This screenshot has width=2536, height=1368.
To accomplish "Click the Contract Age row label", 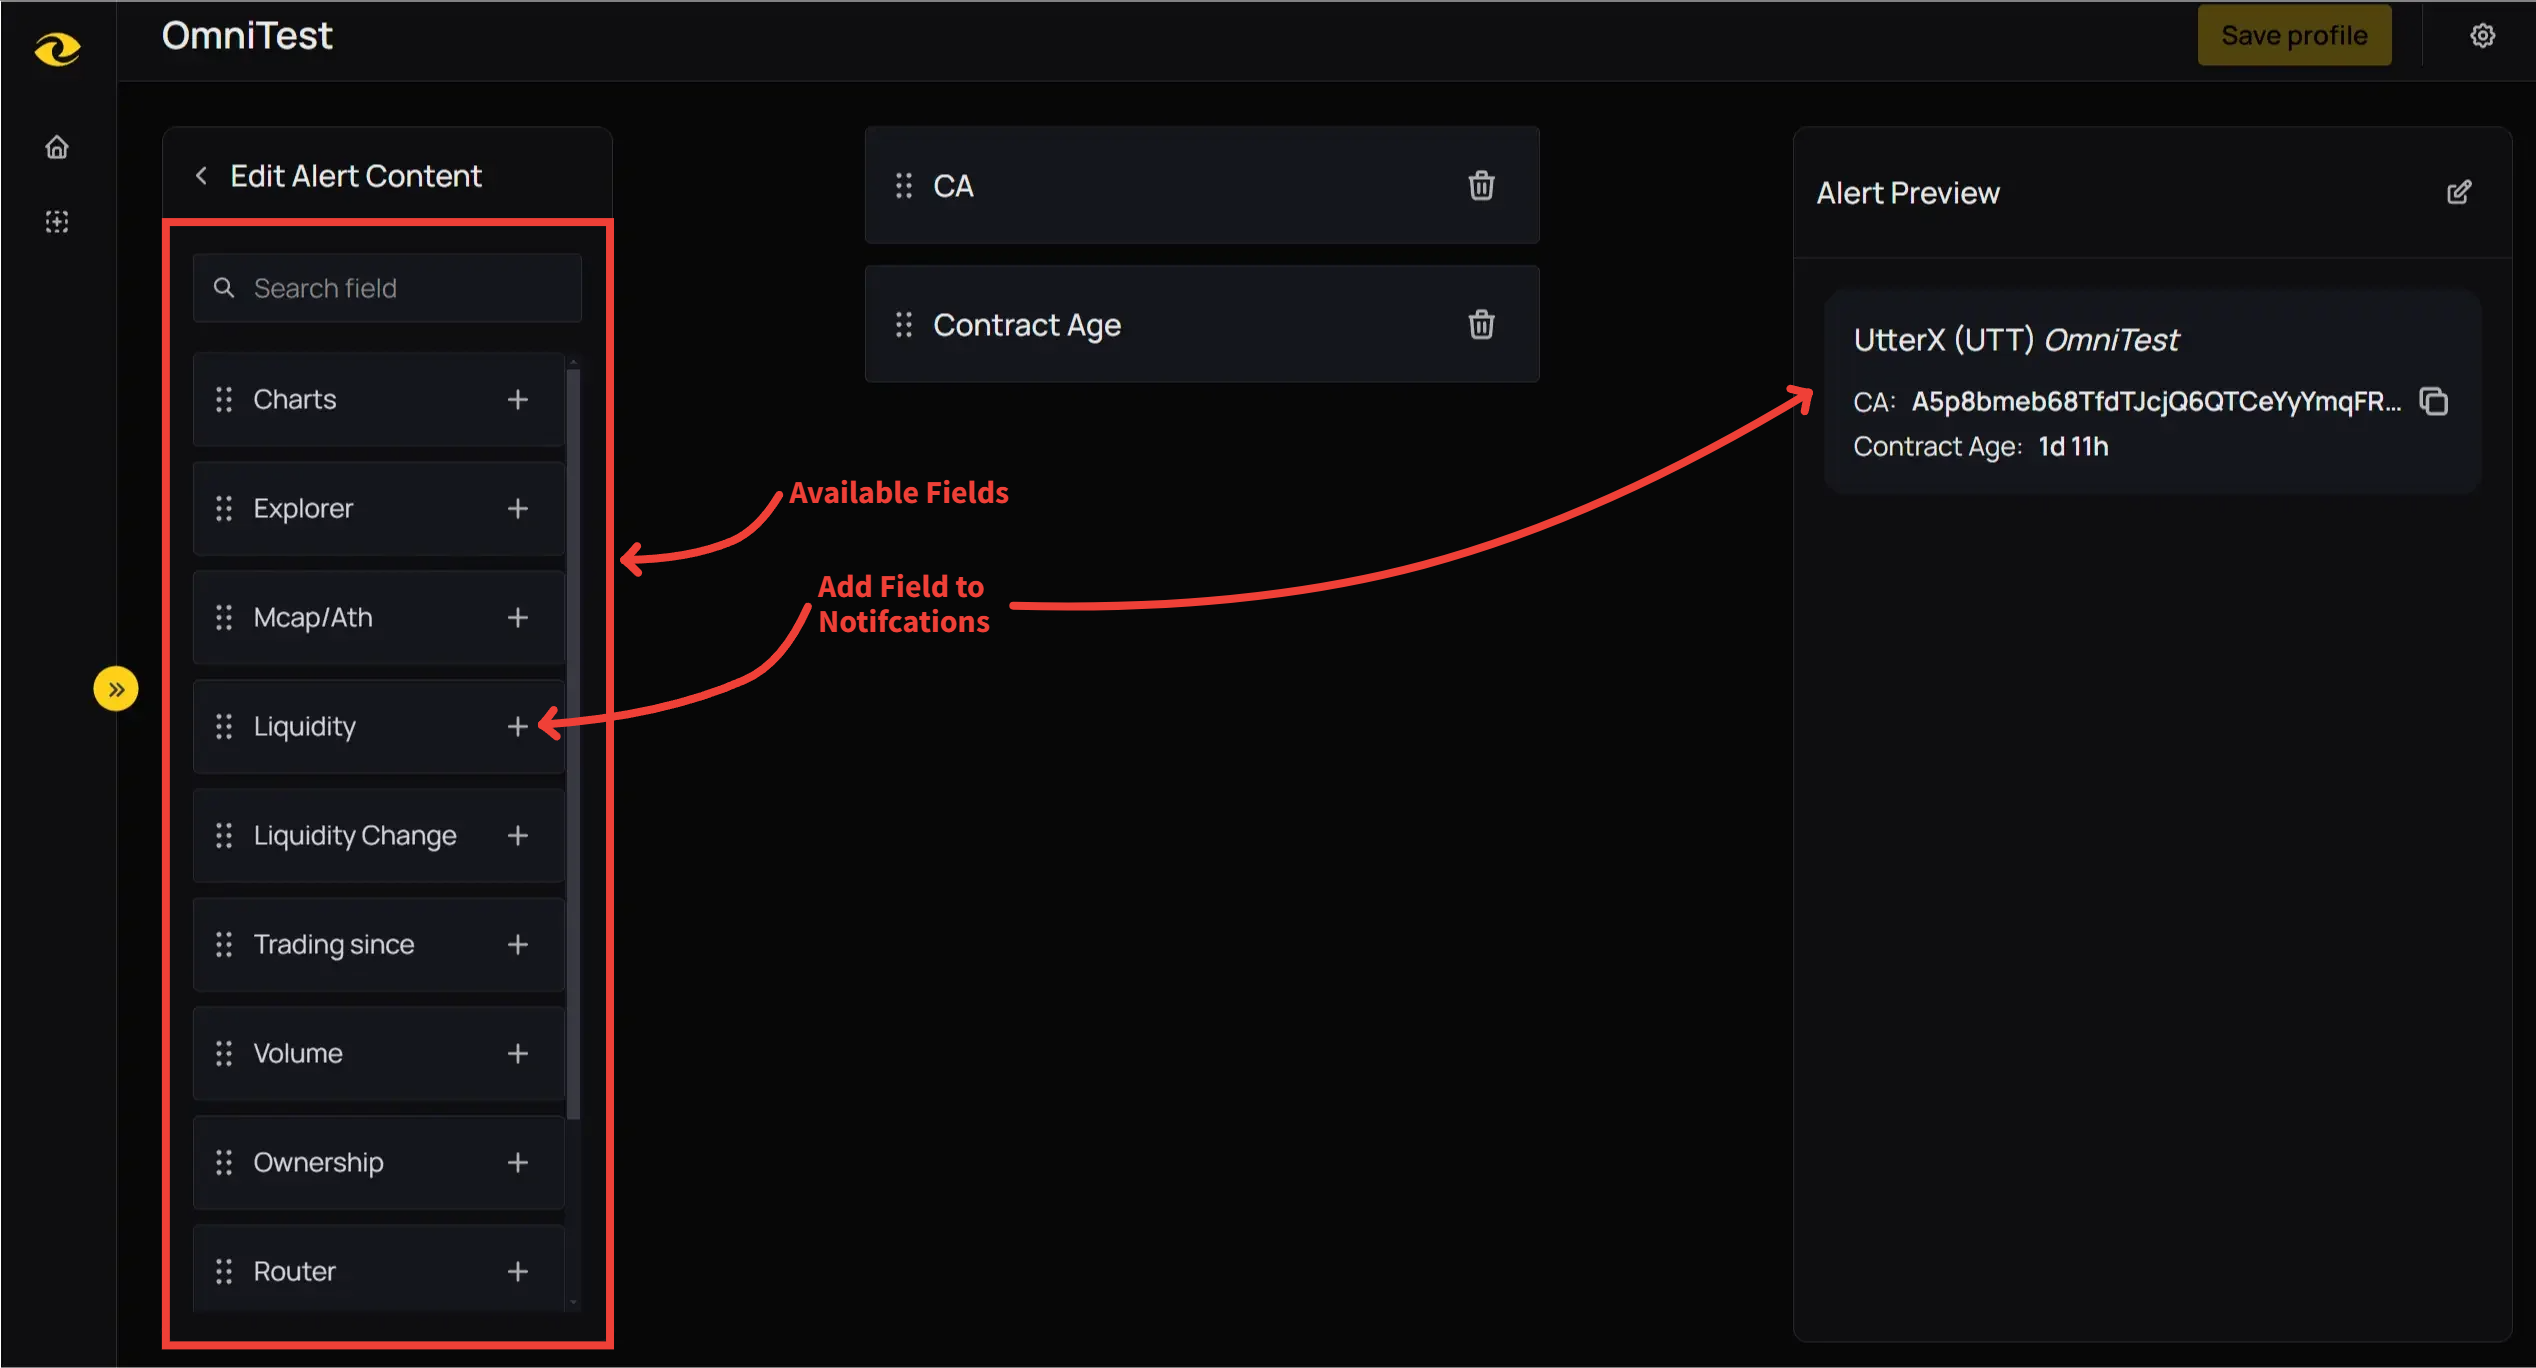I will click(1027, 325).
